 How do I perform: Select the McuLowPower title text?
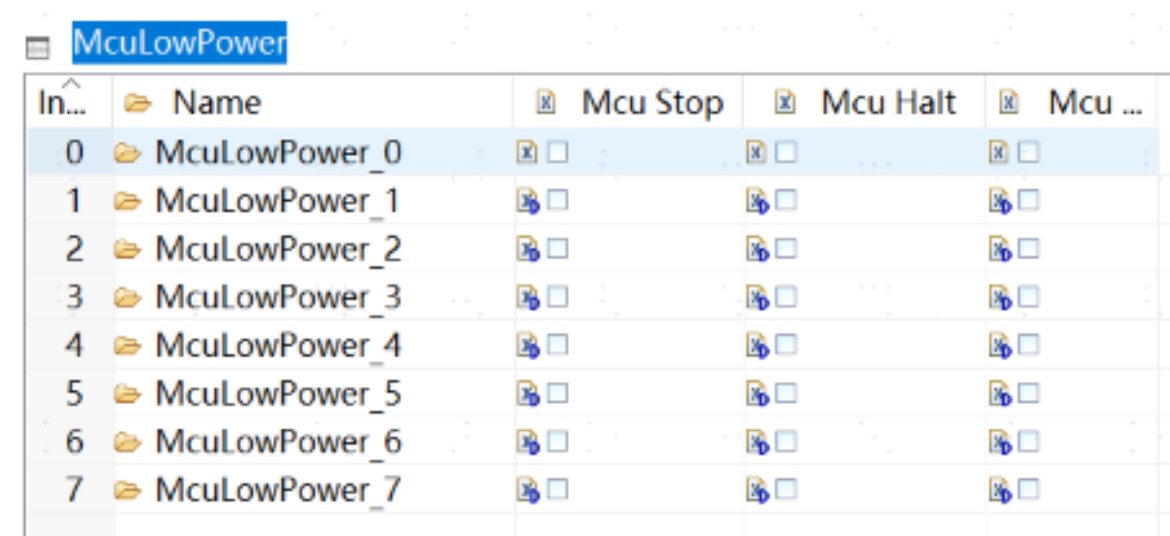[179, 43]
